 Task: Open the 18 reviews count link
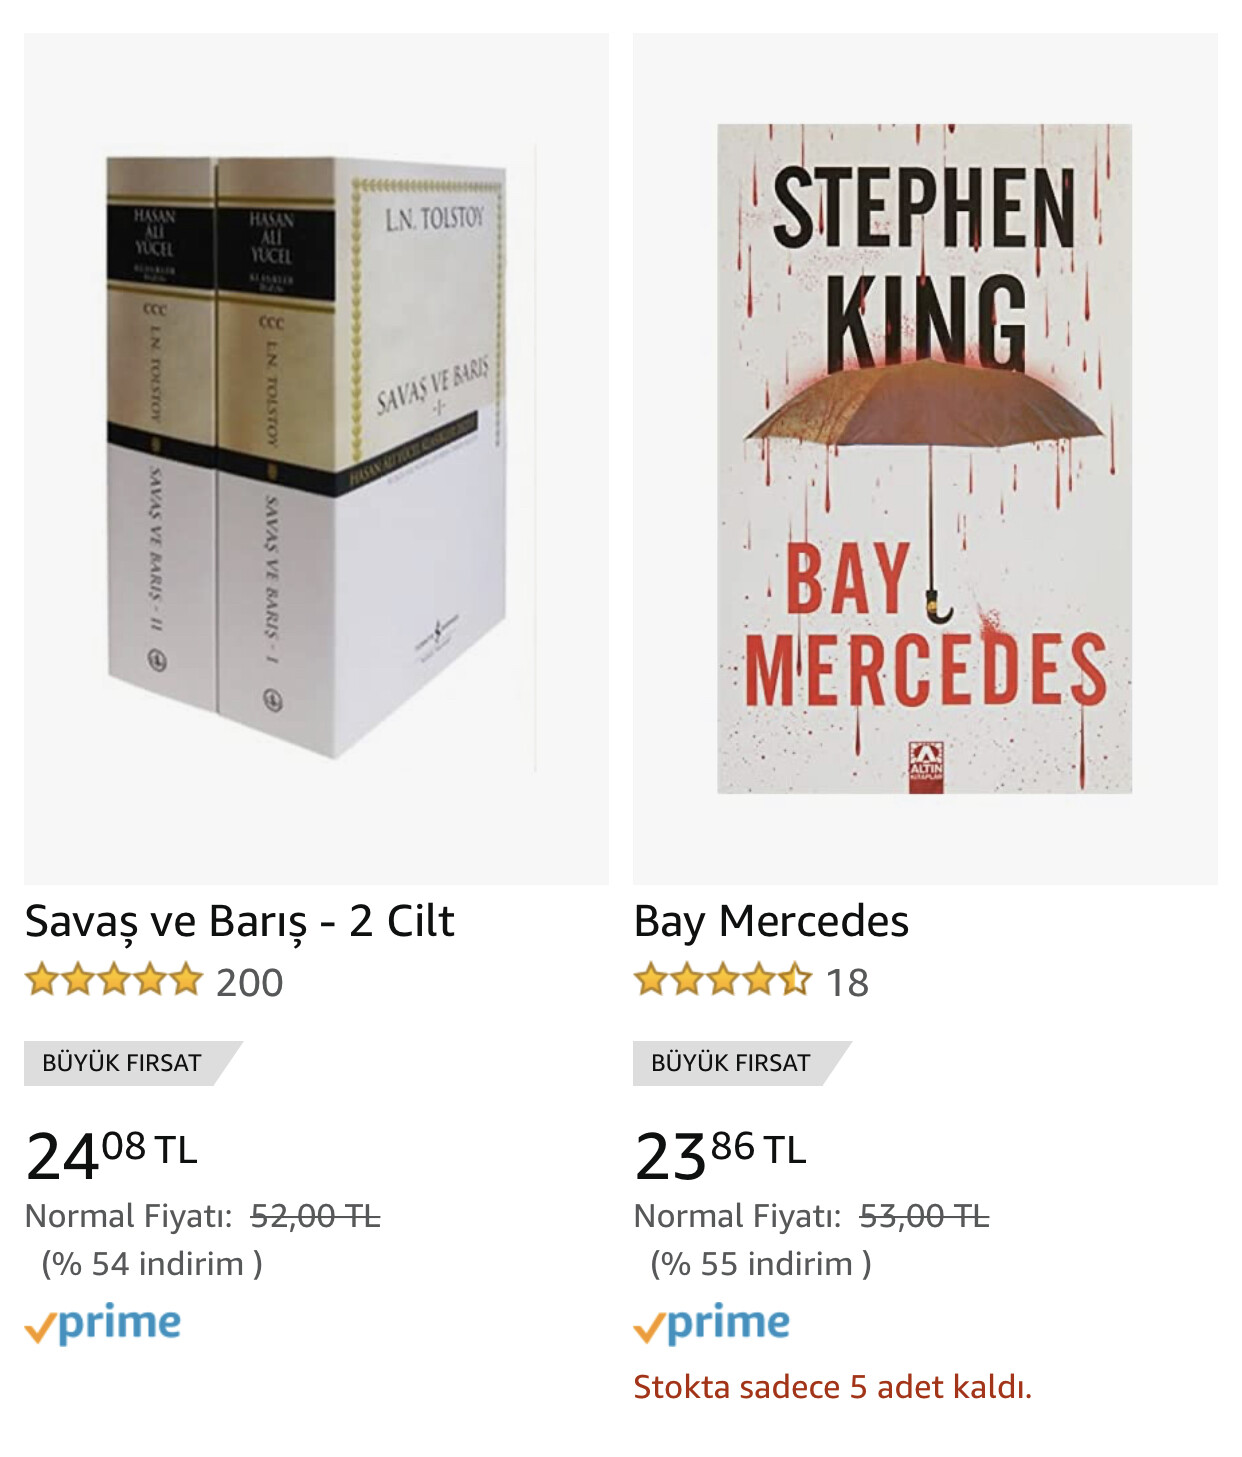tap(847, 983)
